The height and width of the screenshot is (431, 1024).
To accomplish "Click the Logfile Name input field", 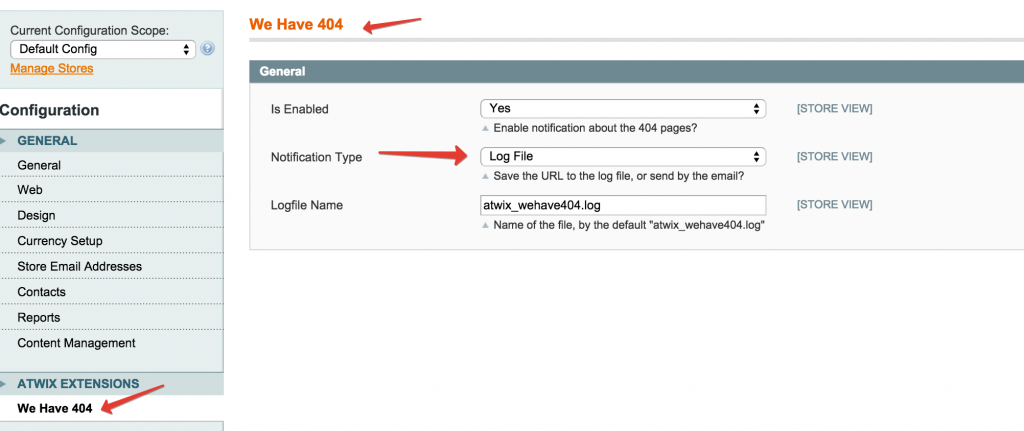I will pos(623,205).
